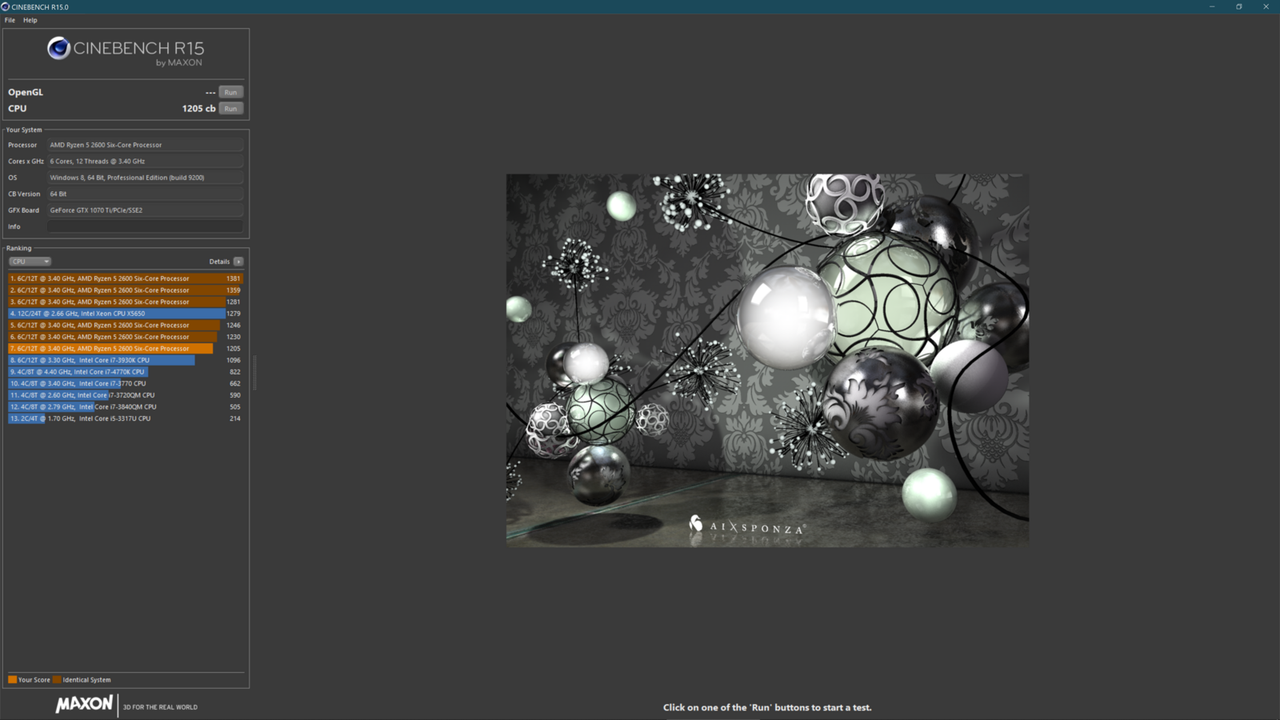Select the Processor field value
This screenshot has height=720, width=1280.
coord(145,145)
